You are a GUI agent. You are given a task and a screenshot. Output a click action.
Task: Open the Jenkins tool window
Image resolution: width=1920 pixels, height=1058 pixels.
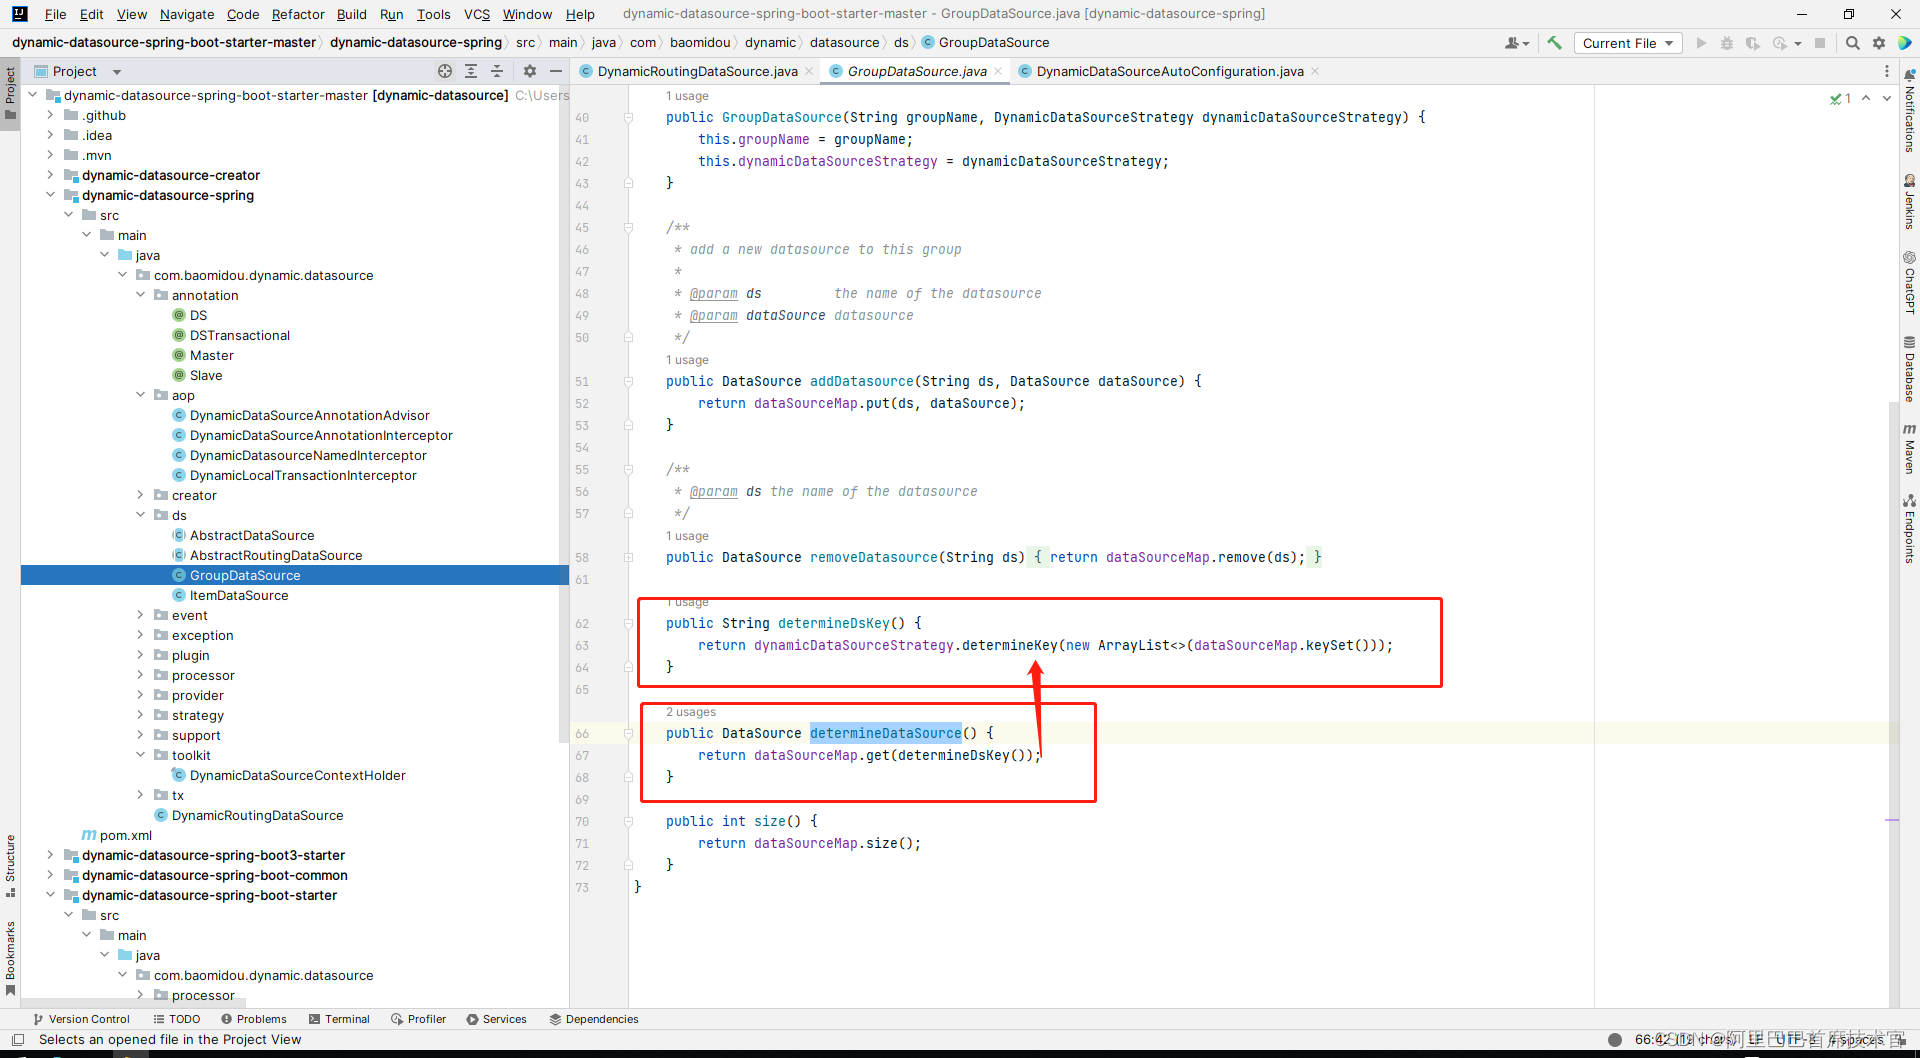(x=1909, y=202)
